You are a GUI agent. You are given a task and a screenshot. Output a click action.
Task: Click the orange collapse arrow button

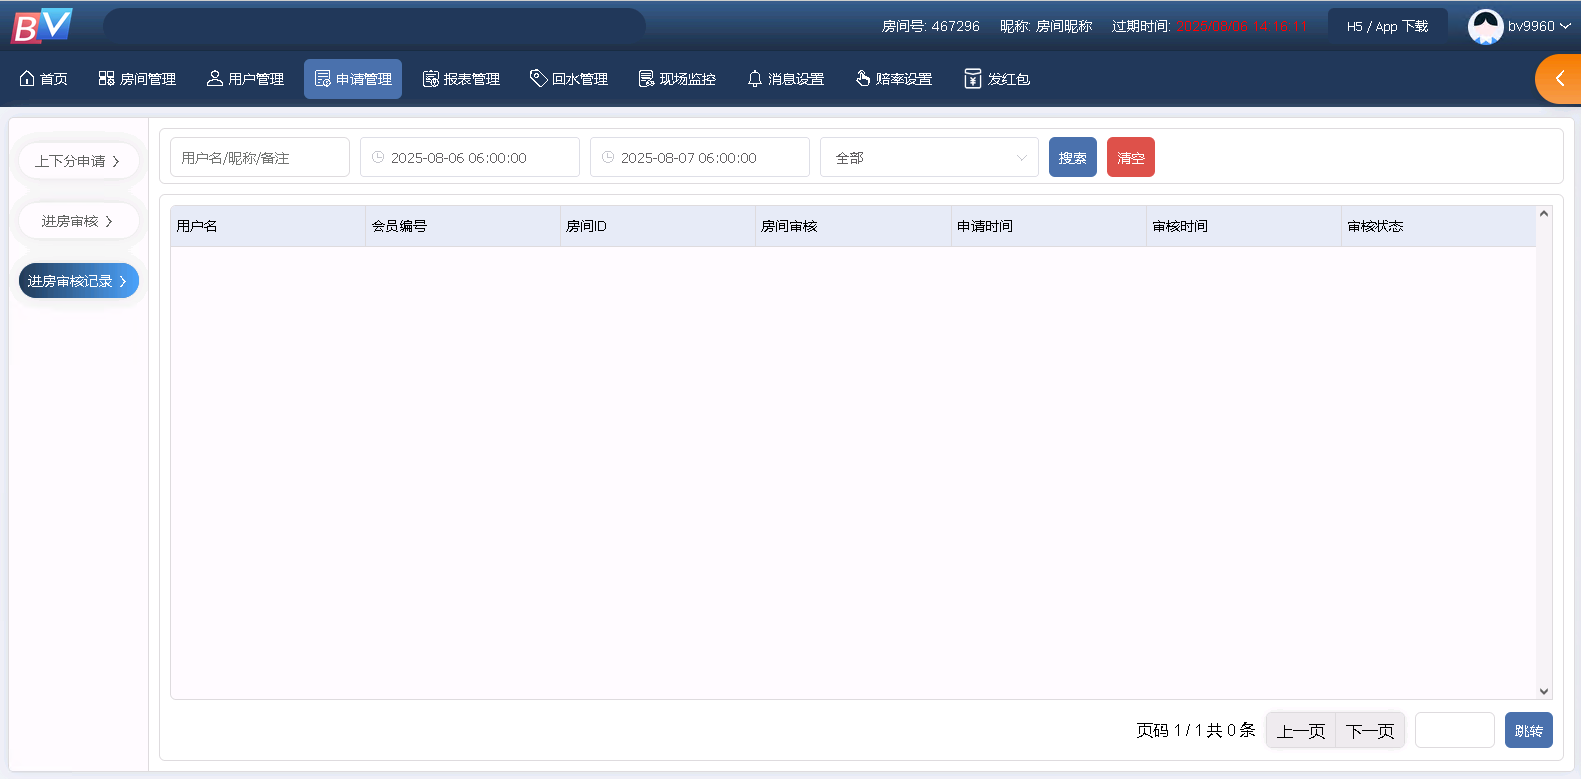1559,79
